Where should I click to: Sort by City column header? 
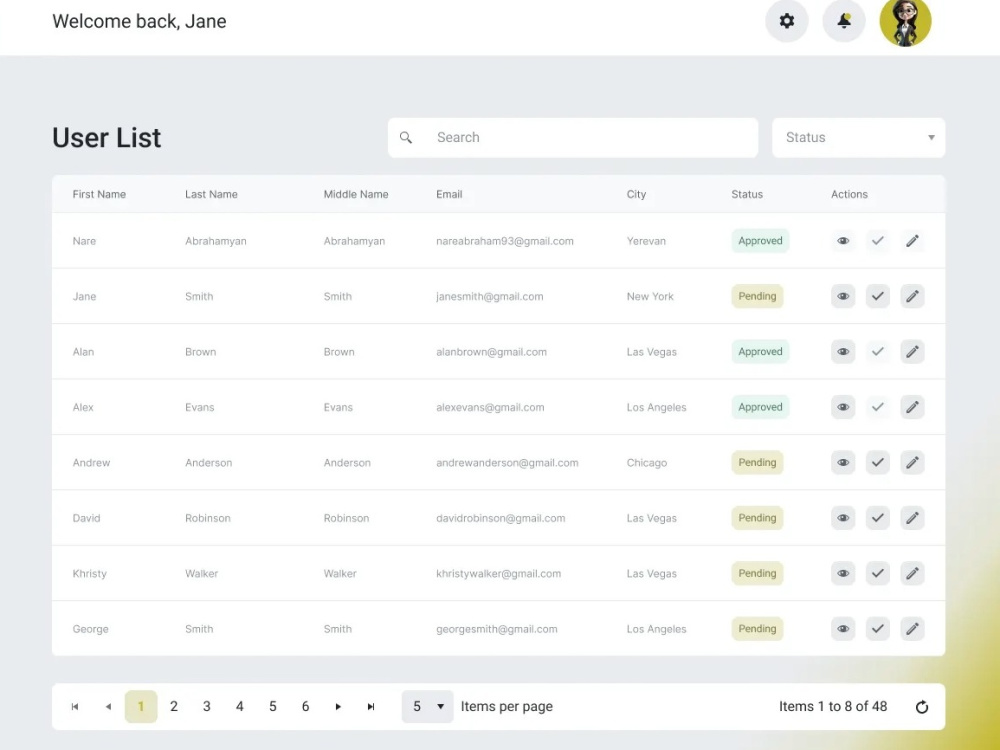click(x=636, y=194)
